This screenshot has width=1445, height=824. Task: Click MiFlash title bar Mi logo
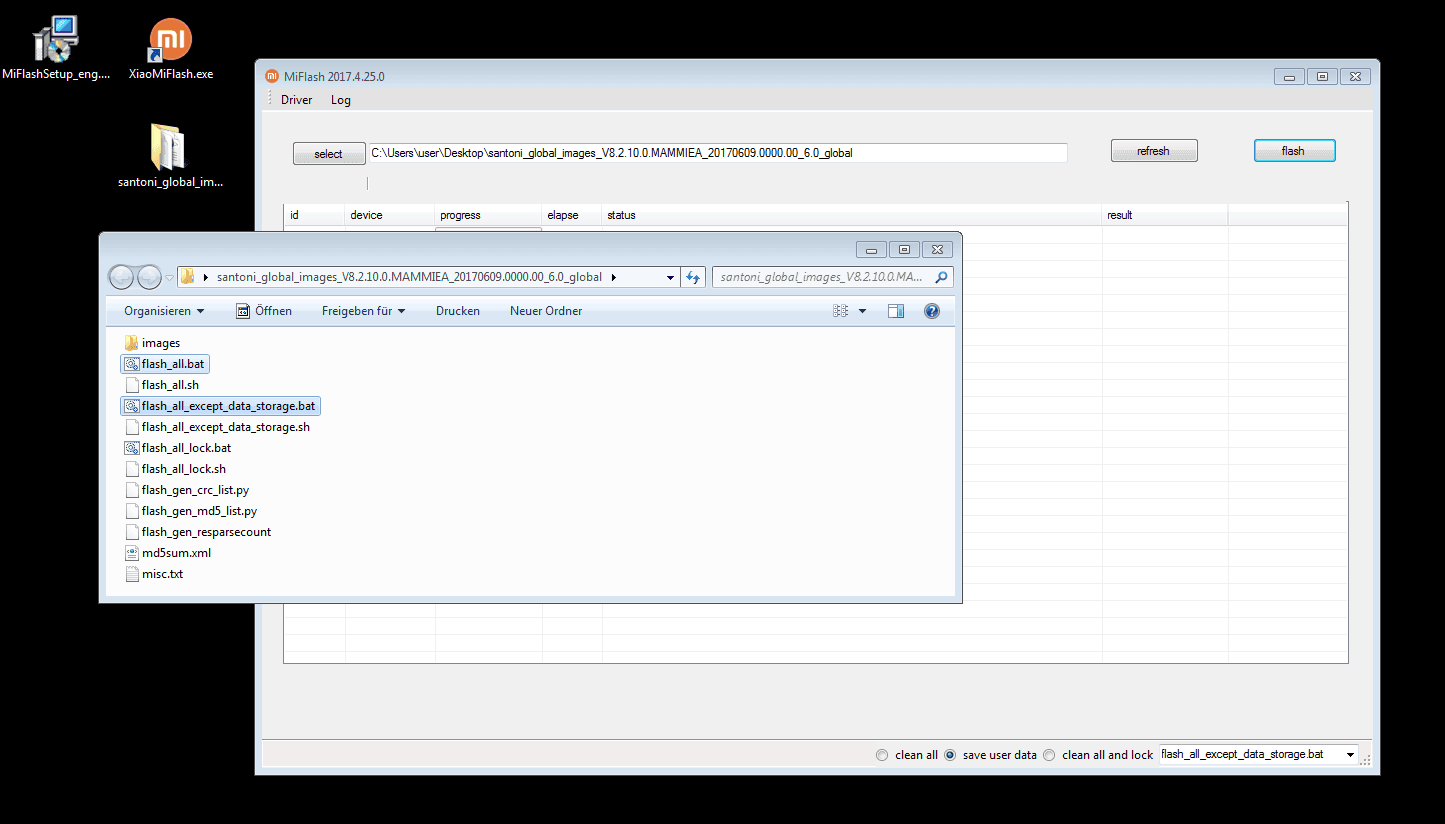click(x=271, y=76)
